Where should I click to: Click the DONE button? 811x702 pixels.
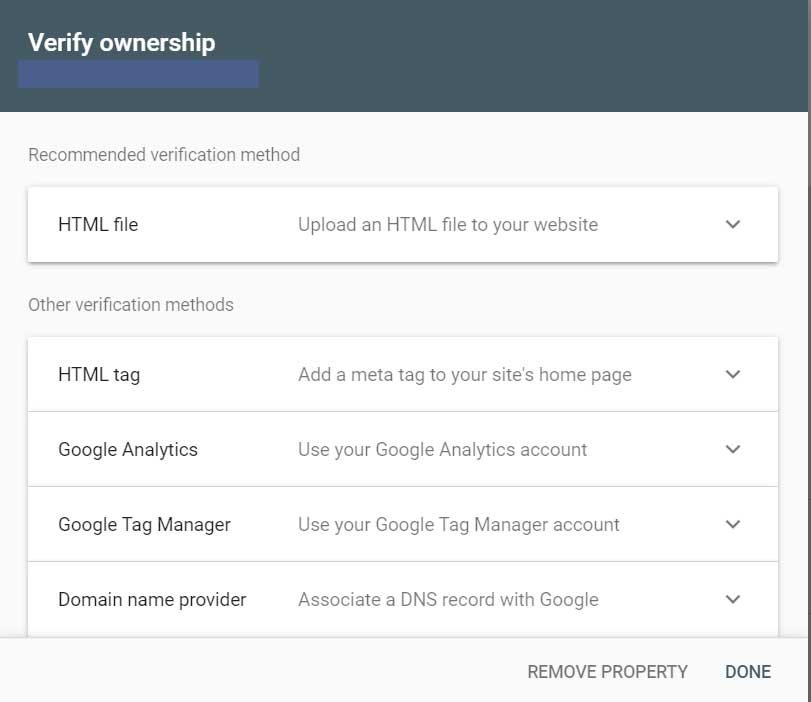748,671
